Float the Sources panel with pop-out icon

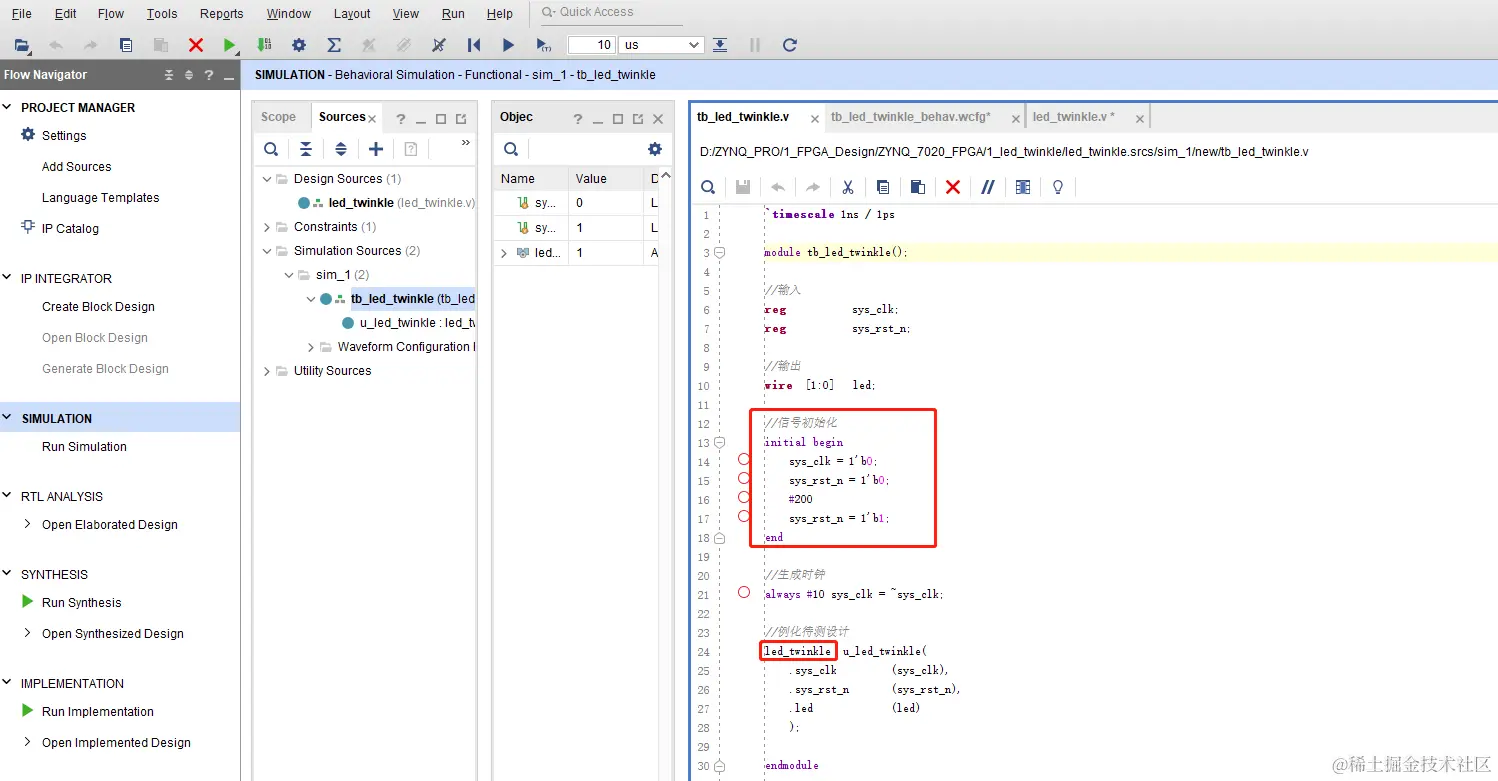pyautogui.click(x=461, y=119)
